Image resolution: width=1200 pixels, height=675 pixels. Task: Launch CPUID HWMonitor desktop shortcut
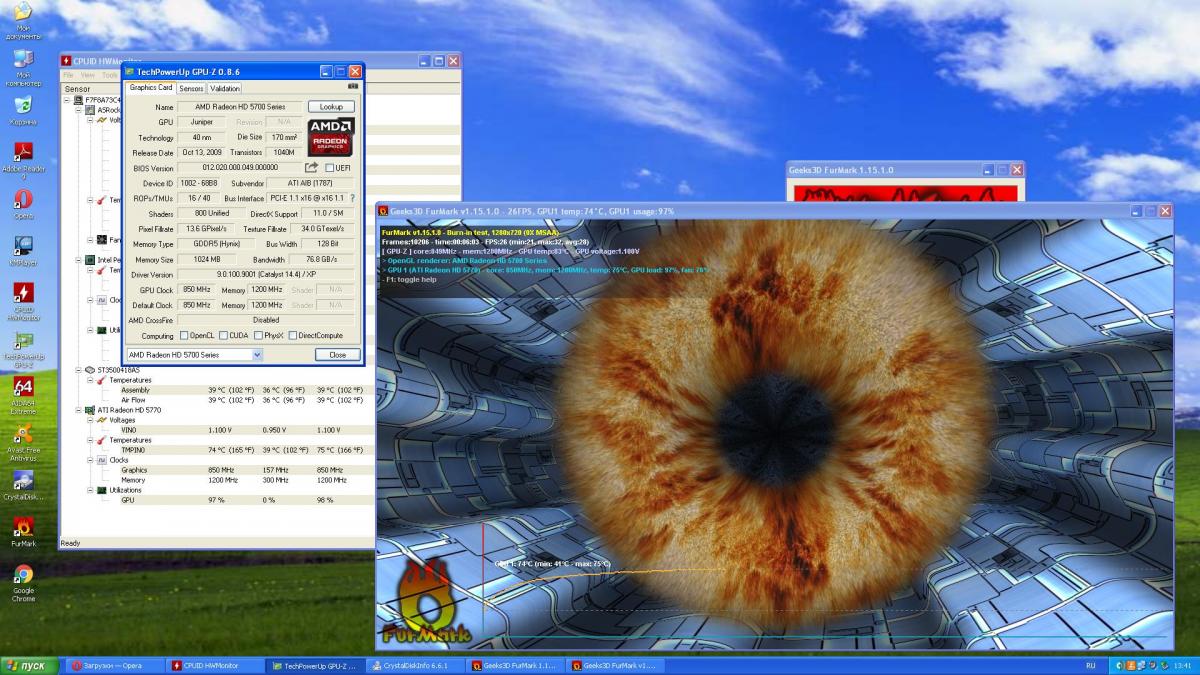coord(22,300)
